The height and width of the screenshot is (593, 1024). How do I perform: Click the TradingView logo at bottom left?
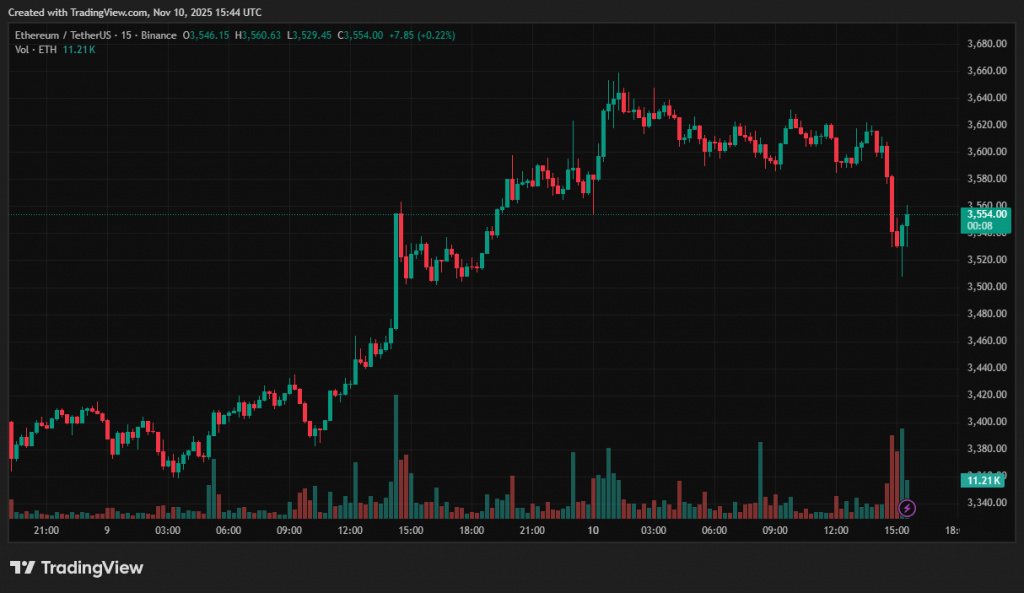77,568
